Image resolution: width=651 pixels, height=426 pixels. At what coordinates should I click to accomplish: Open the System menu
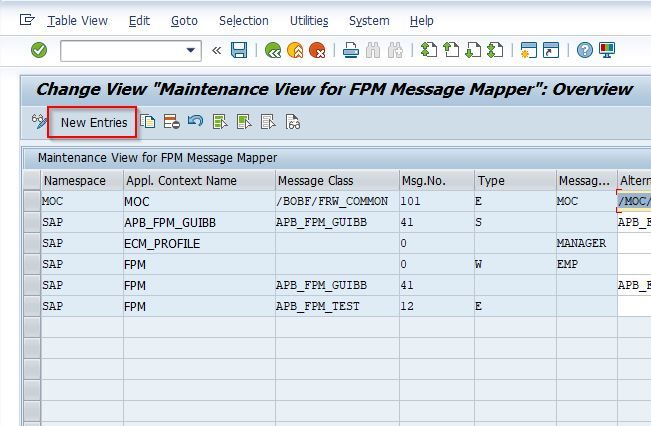[369, 20]
